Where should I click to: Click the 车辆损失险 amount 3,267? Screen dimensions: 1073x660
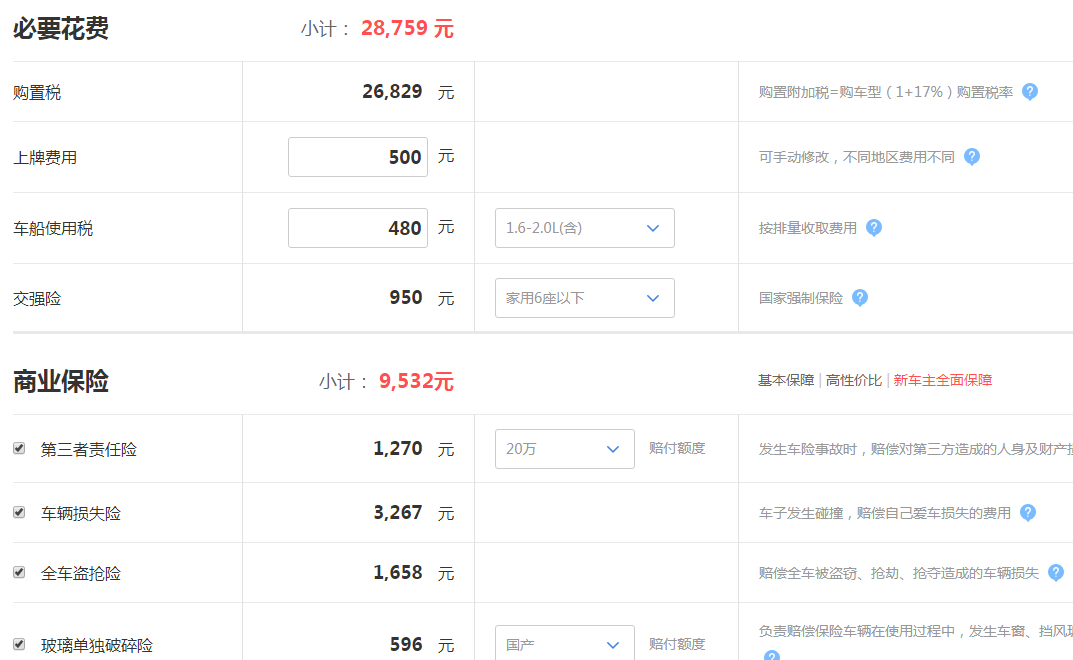[x=398, y=513]
